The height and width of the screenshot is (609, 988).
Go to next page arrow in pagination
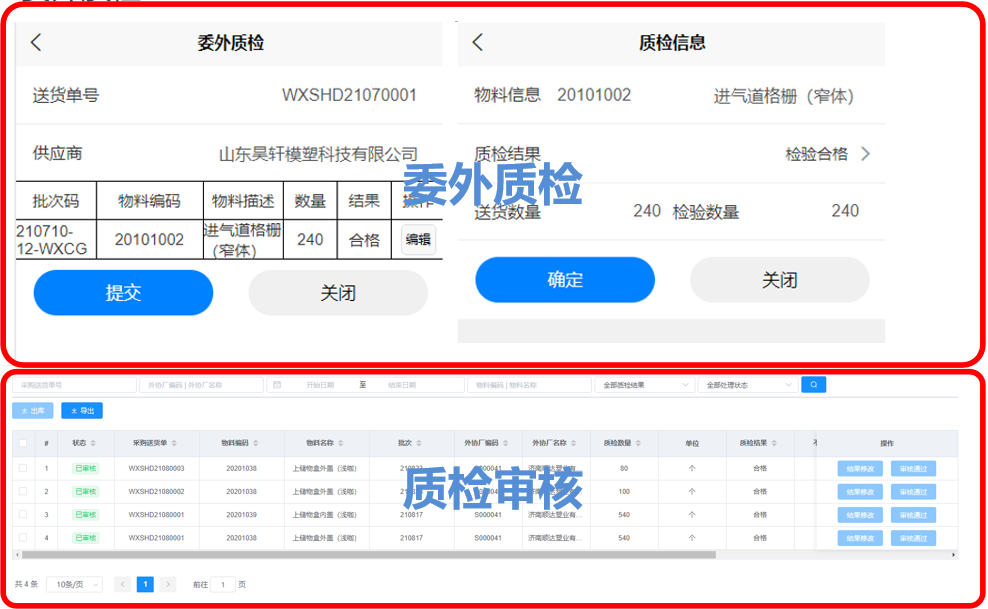168,584
